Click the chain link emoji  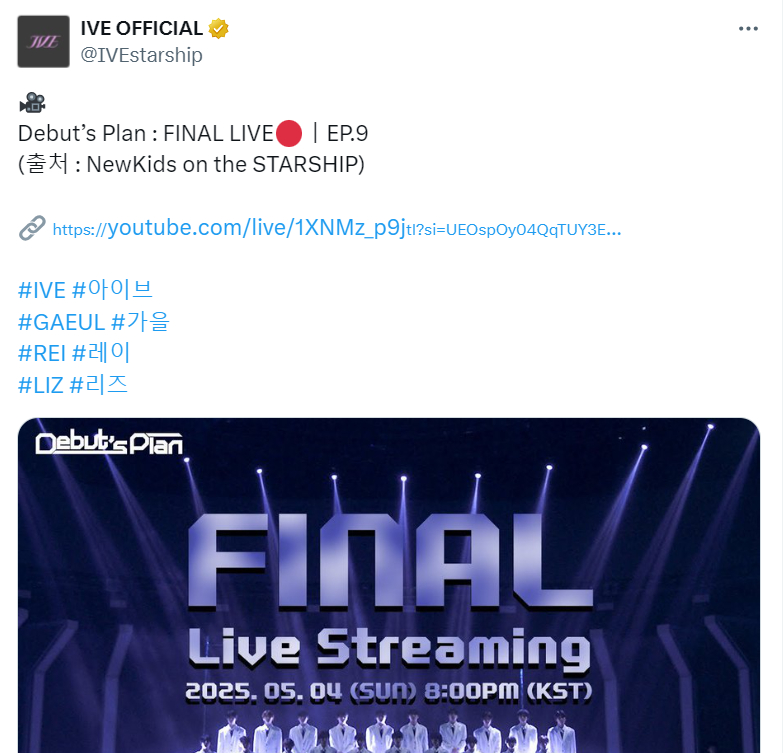[32, 228]
